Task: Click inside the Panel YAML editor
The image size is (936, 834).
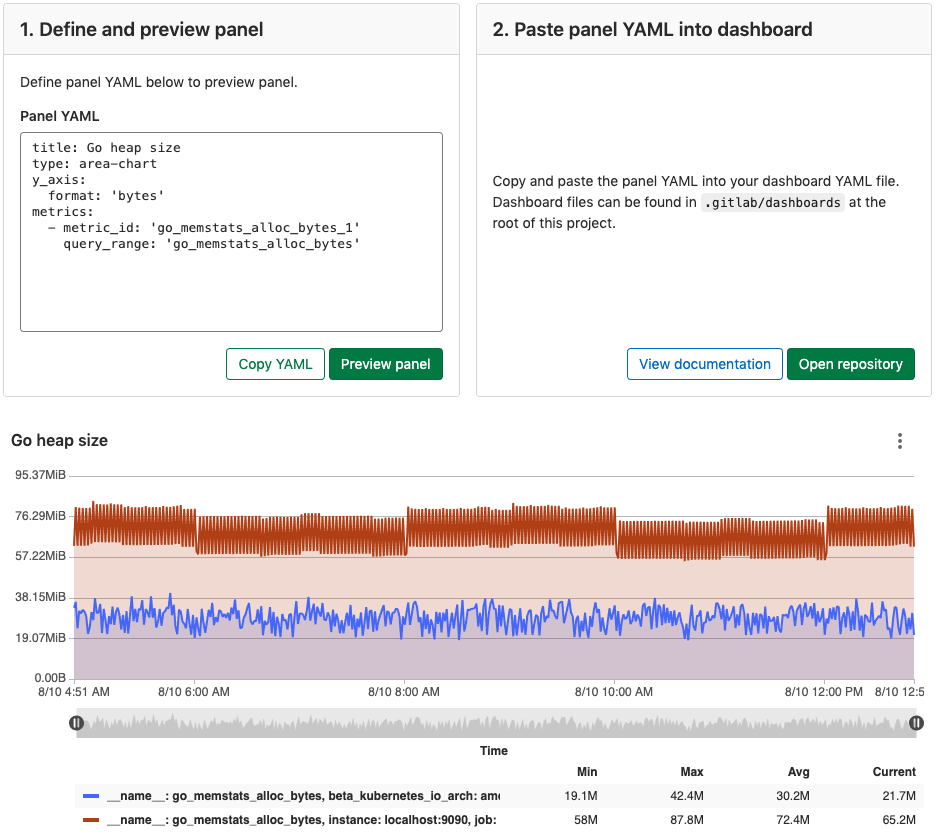Action: pos(231,230)
